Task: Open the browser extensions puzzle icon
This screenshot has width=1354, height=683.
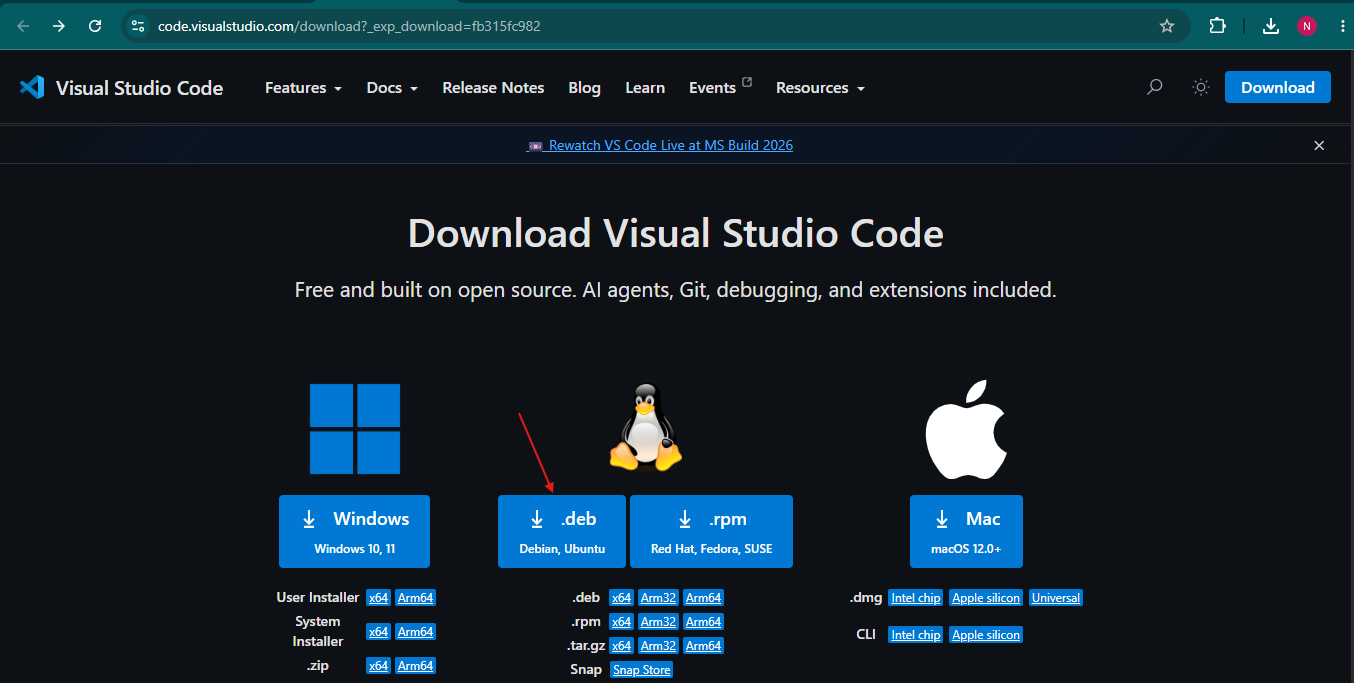Action: [1217, 26]
